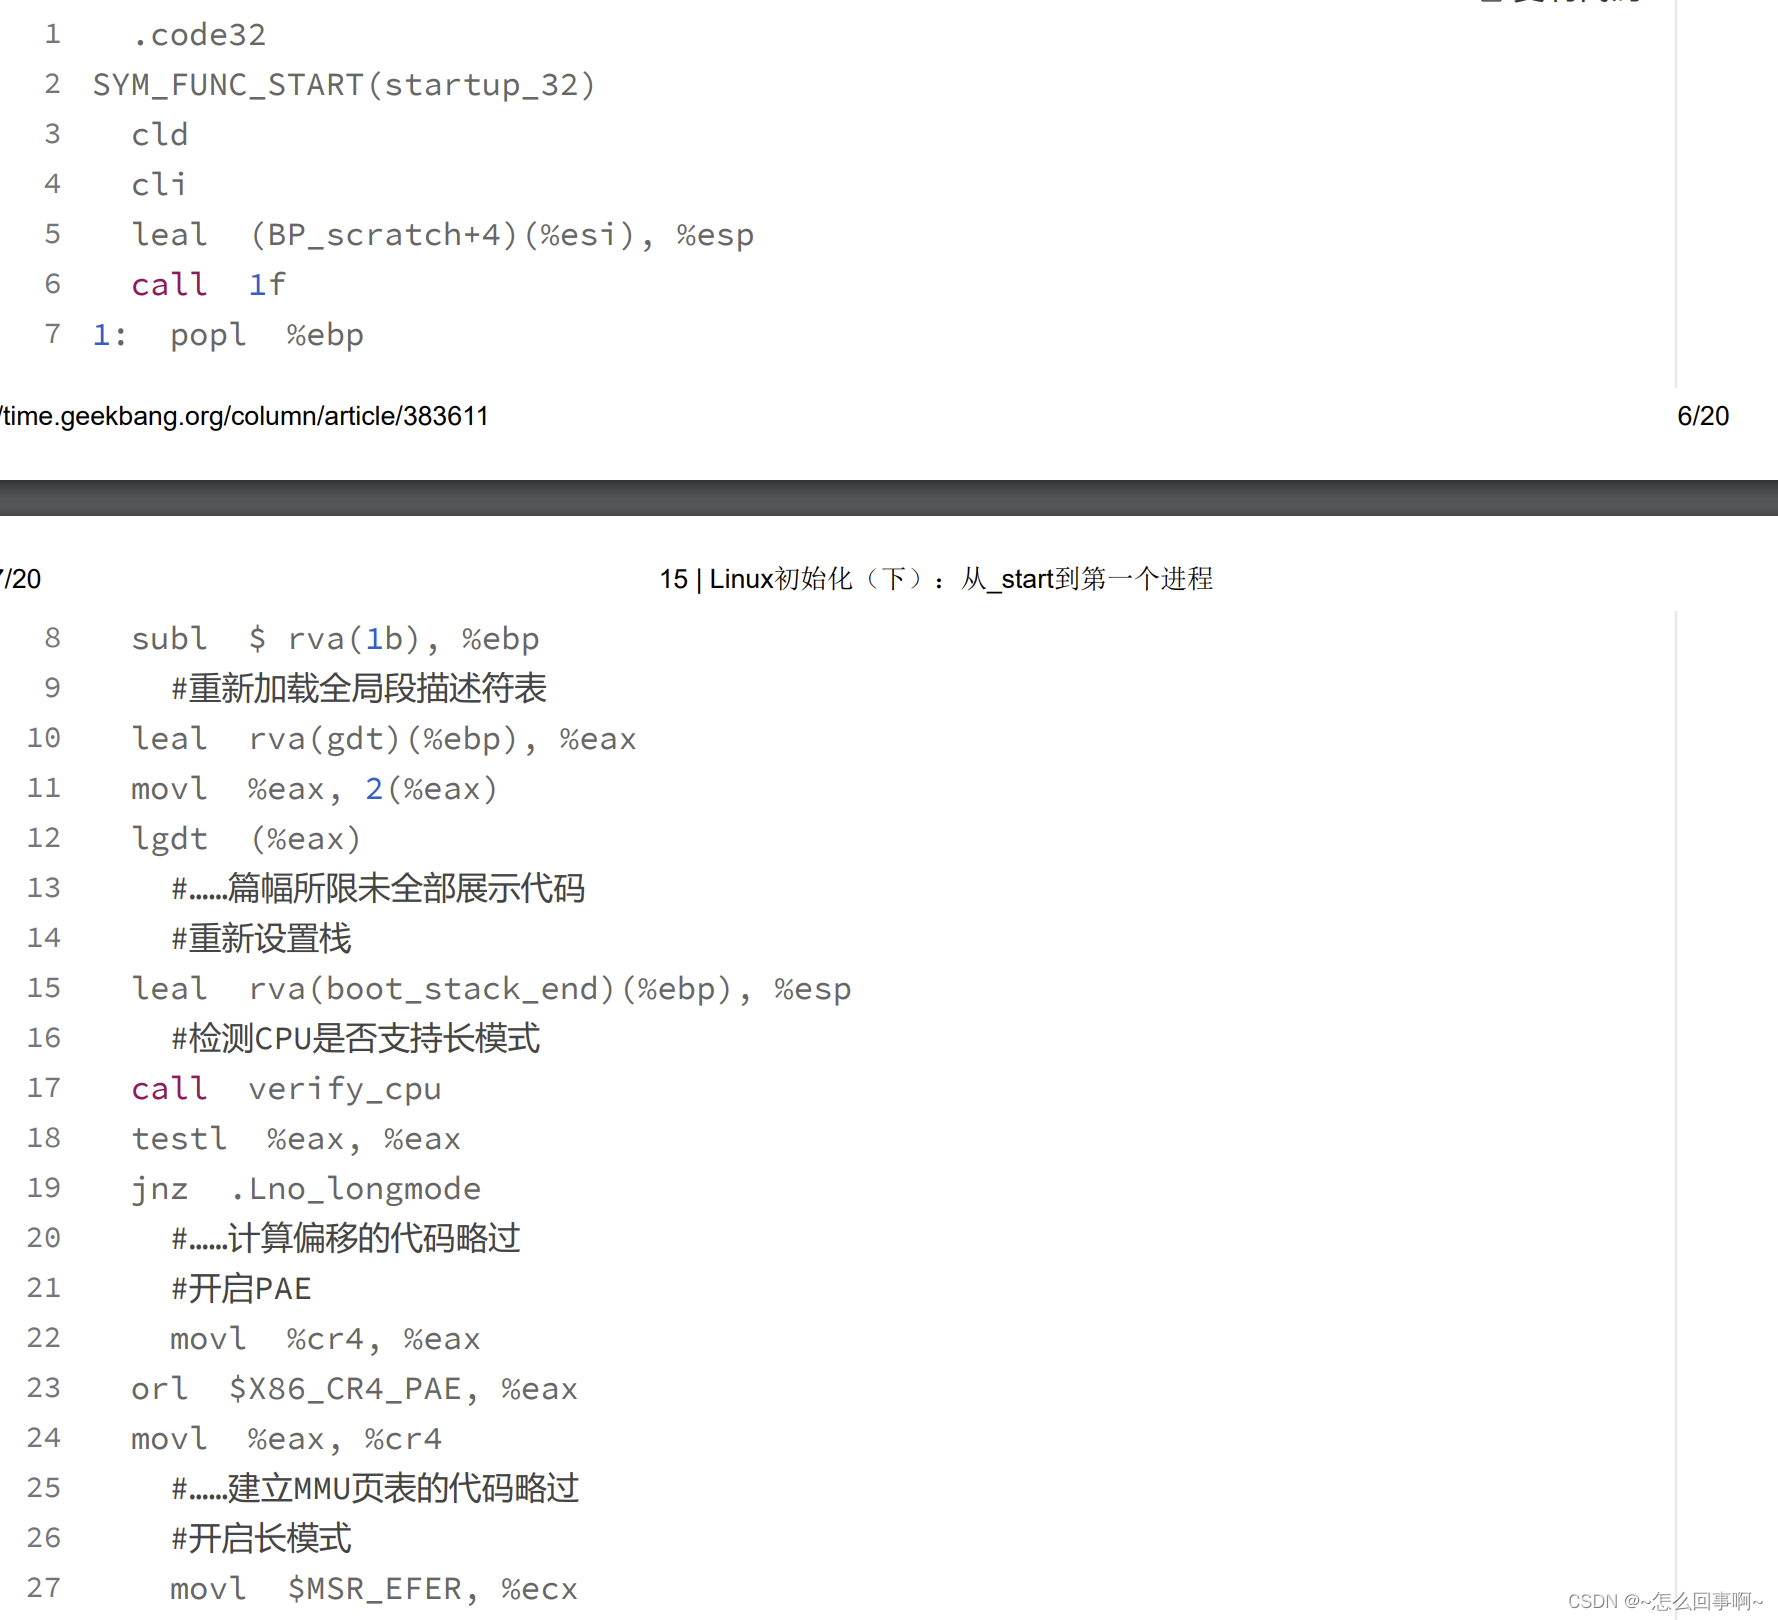Image resolution: width=1778 pixels, height=1620 pixels.
Task: Click line number 15 in the gutter
Action: (44, 988)
